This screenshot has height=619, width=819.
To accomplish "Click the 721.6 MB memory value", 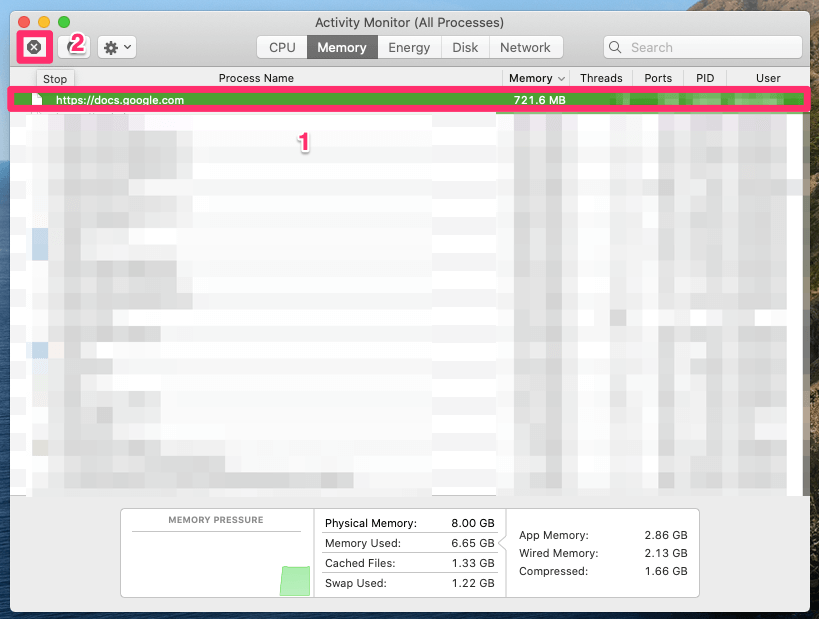I will click(x=539, y=100).
